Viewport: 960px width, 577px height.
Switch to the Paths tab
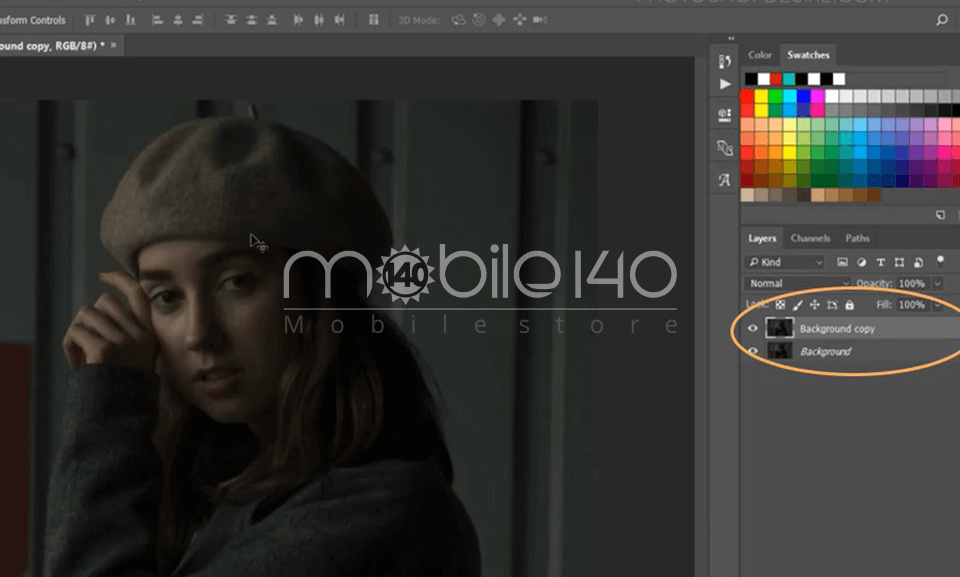click(x=857, y=238)
